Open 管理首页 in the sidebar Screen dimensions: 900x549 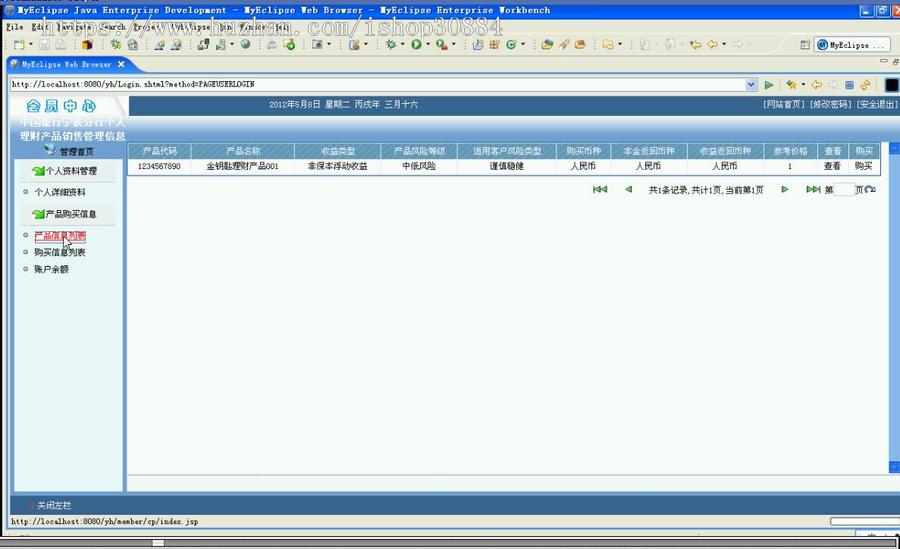[x=76, y=152]
